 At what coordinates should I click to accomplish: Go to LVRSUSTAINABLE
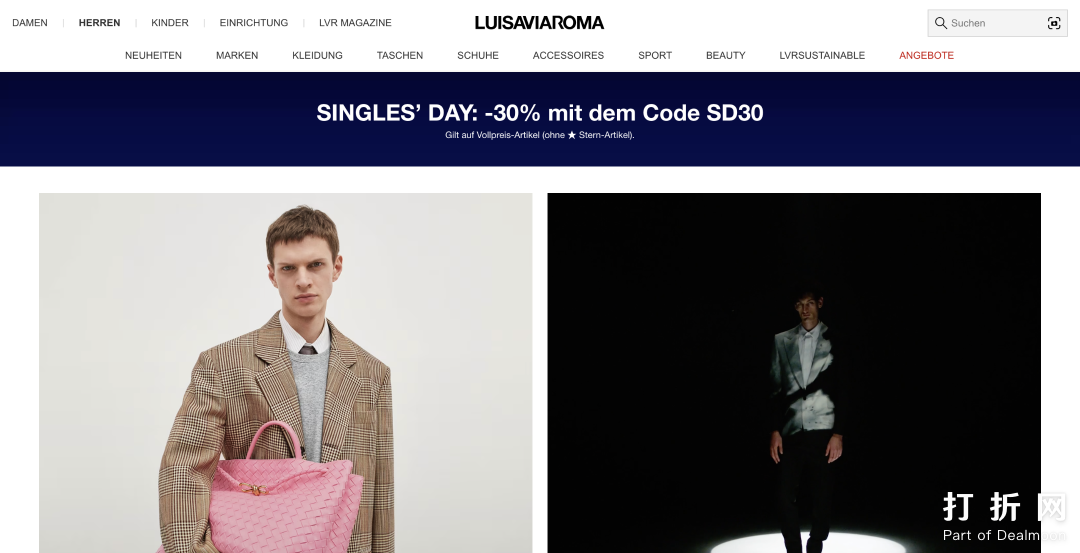[822, 55]
